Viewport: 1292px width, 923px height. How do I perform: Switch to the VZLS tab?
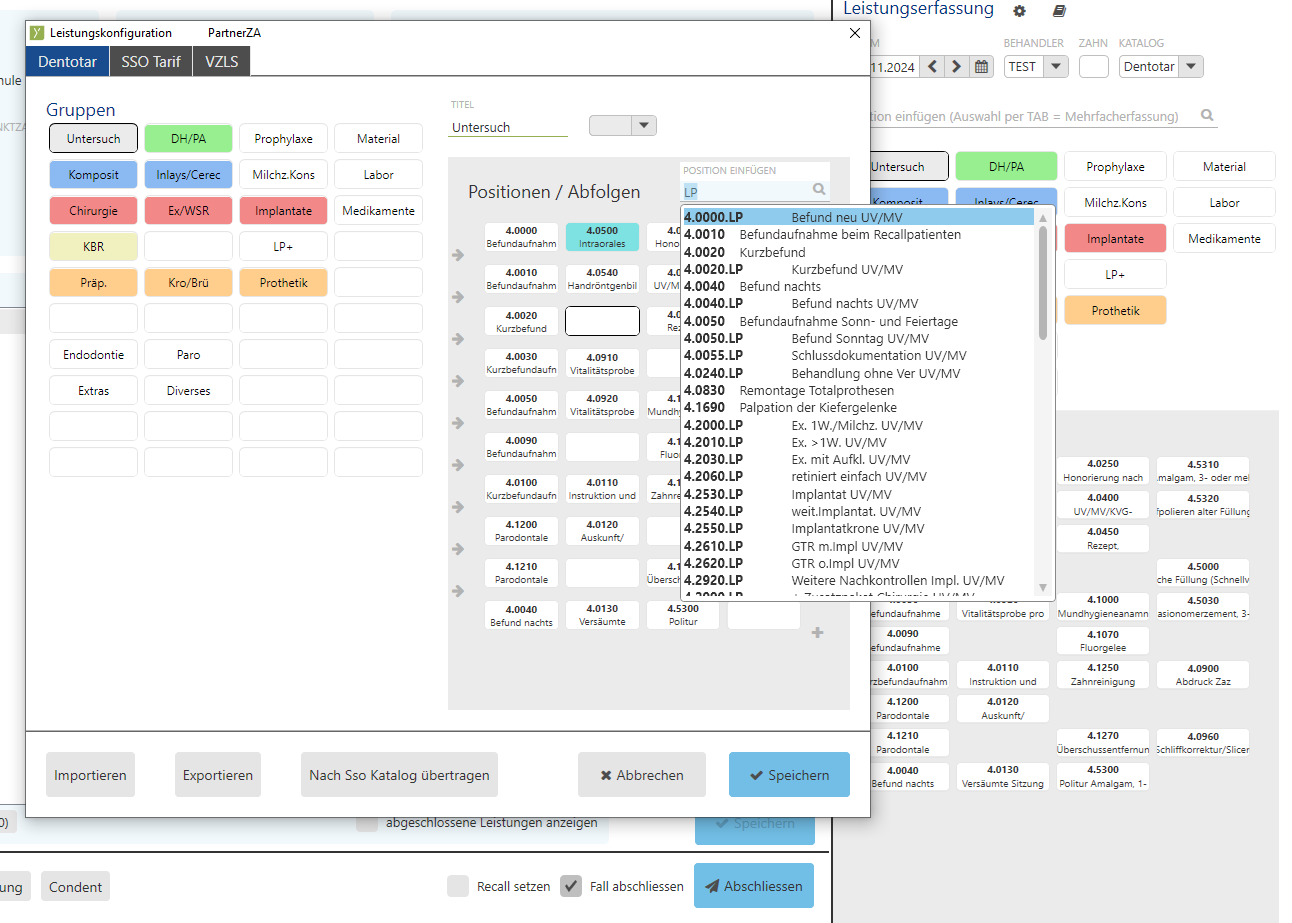(x=222, y=62)
